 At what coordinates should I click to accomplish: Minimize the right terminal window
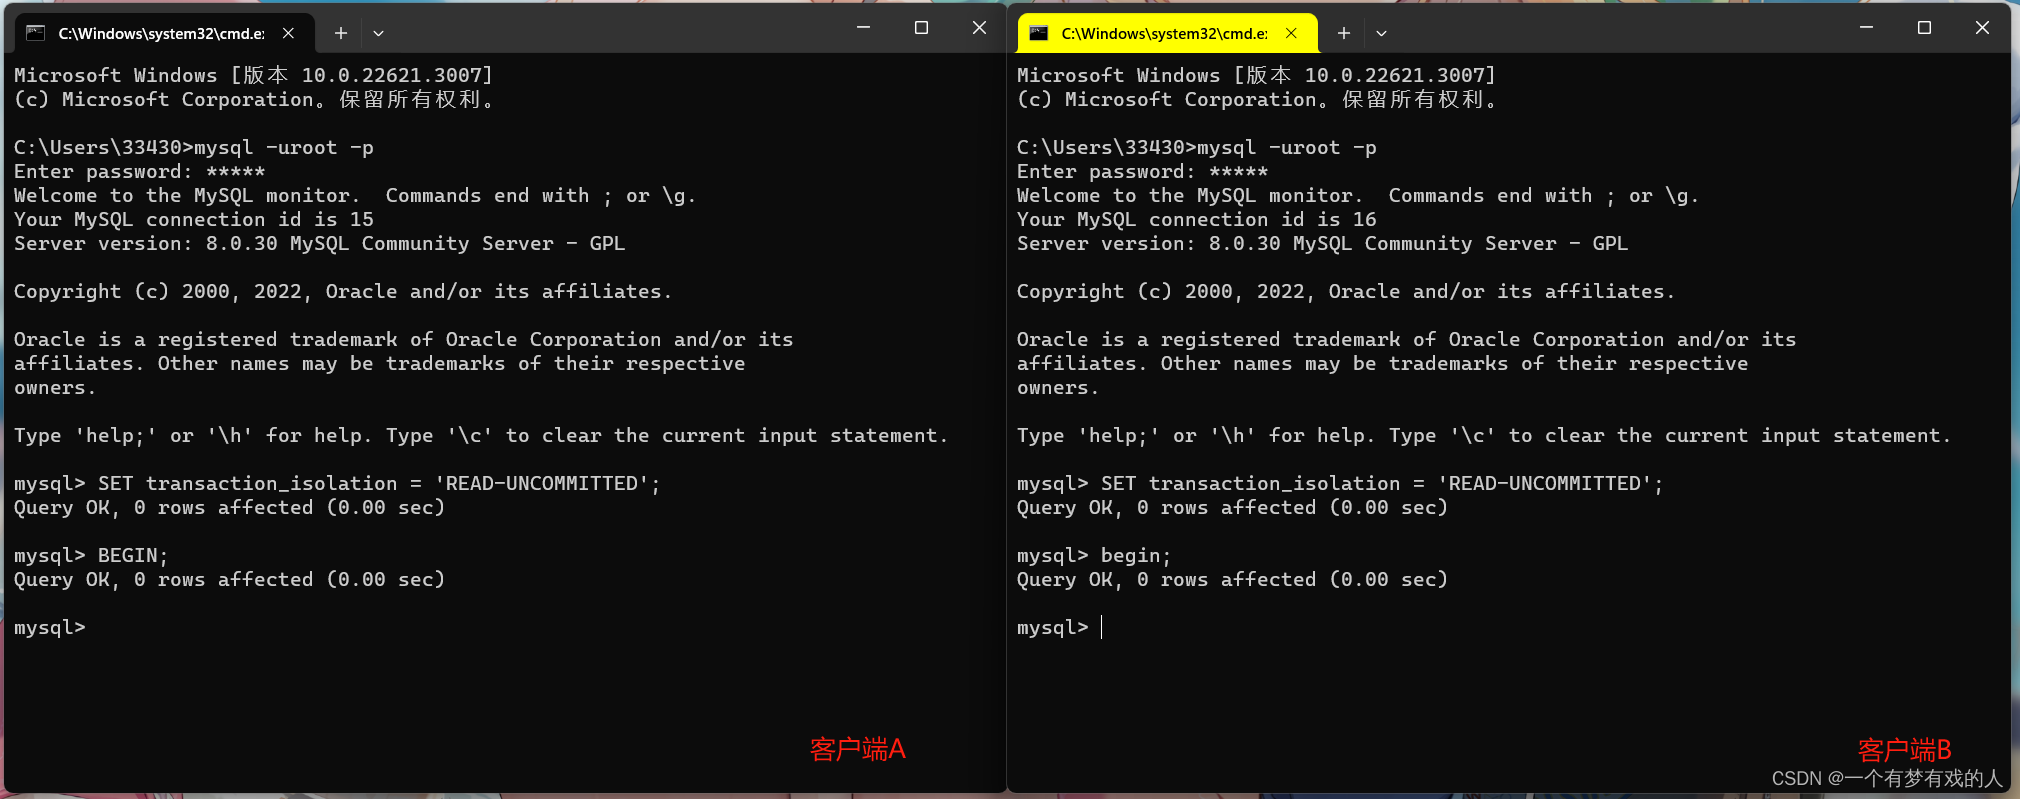(x=1866, y=28)
